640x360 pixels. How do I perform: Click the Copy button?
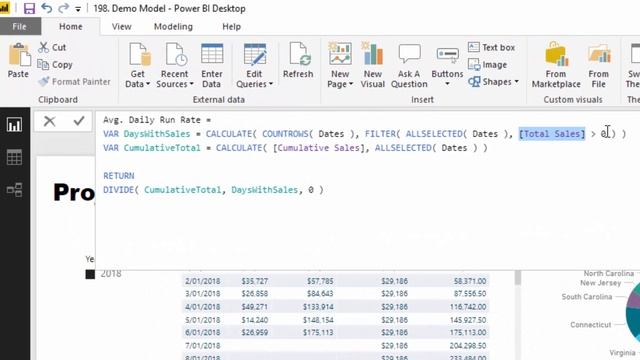pos(55,64)
